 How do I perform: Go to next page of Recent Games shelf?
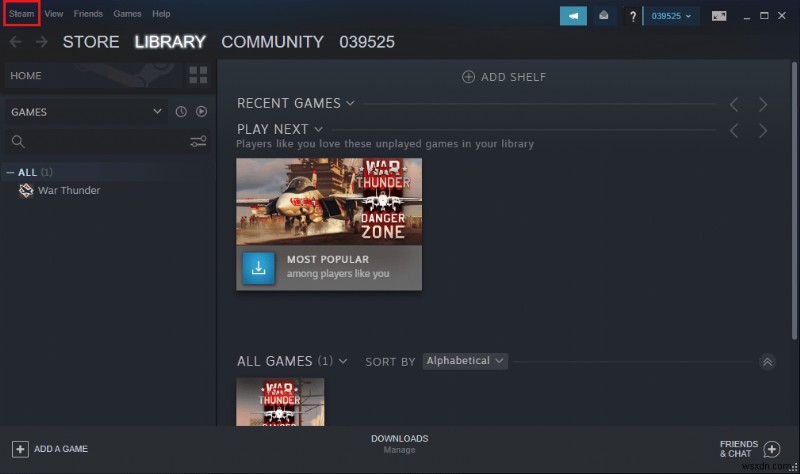(763, 105)
